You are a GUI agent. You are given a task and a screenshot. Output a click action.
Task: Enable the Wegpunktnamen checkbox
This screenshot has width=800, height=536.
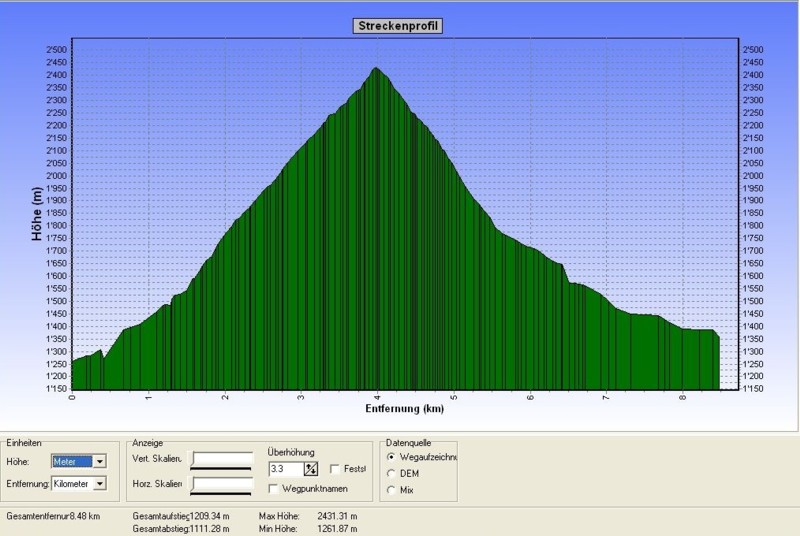tap(274, 488)
